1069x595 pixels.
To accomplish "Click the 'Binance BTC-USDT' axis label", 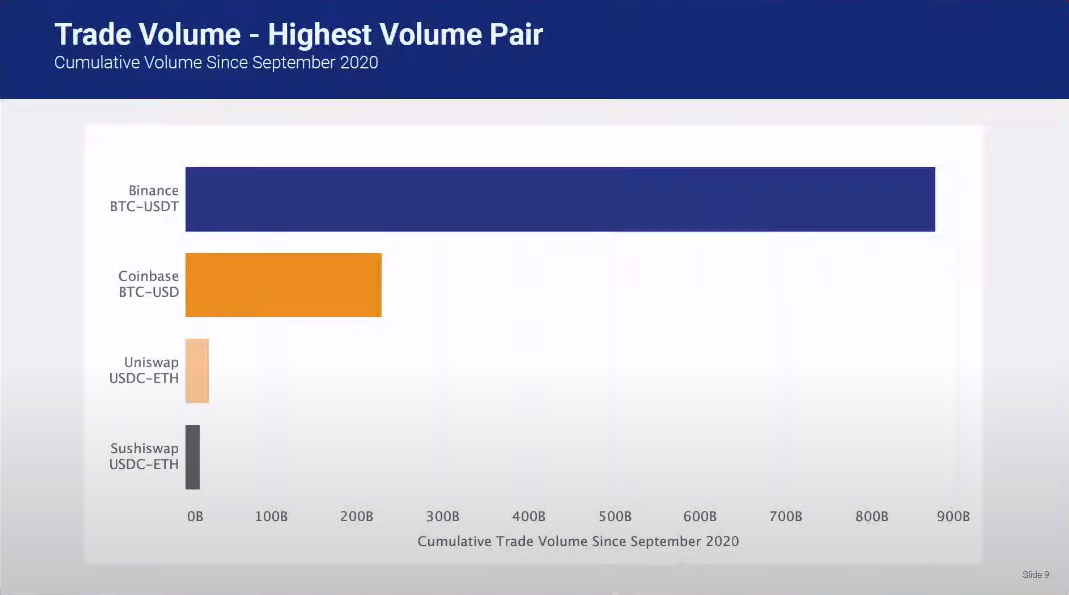I will (x=145, y=198).
